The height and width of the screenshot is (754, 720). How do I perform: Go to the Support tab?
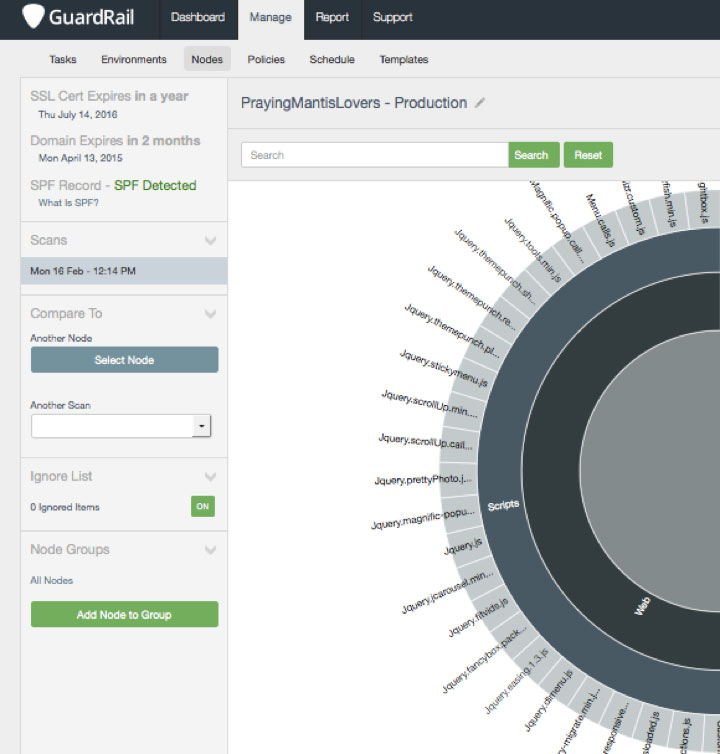(x=392, y=17)
